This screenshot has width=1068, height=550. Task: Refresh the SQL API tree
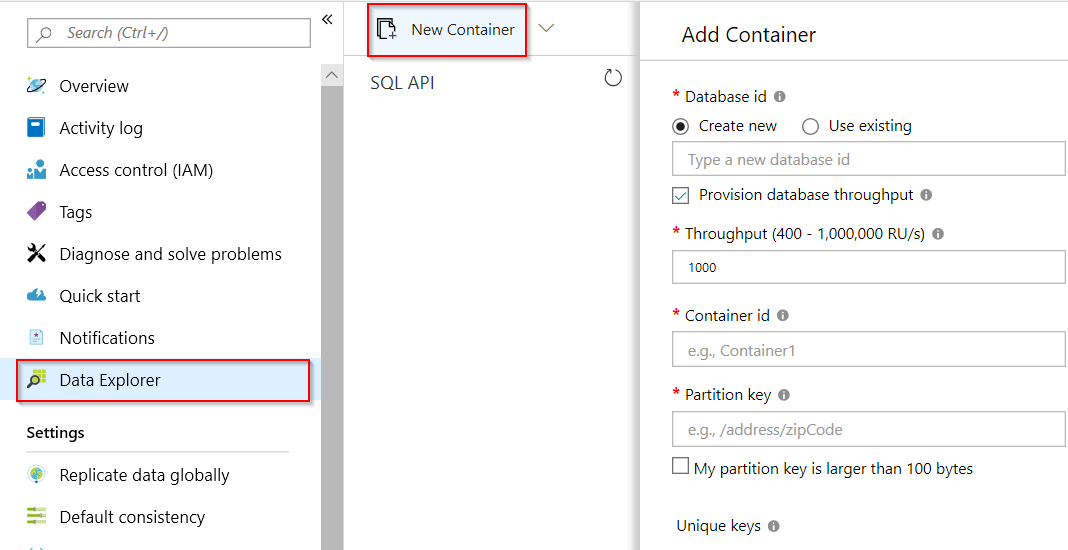point(613,78)
